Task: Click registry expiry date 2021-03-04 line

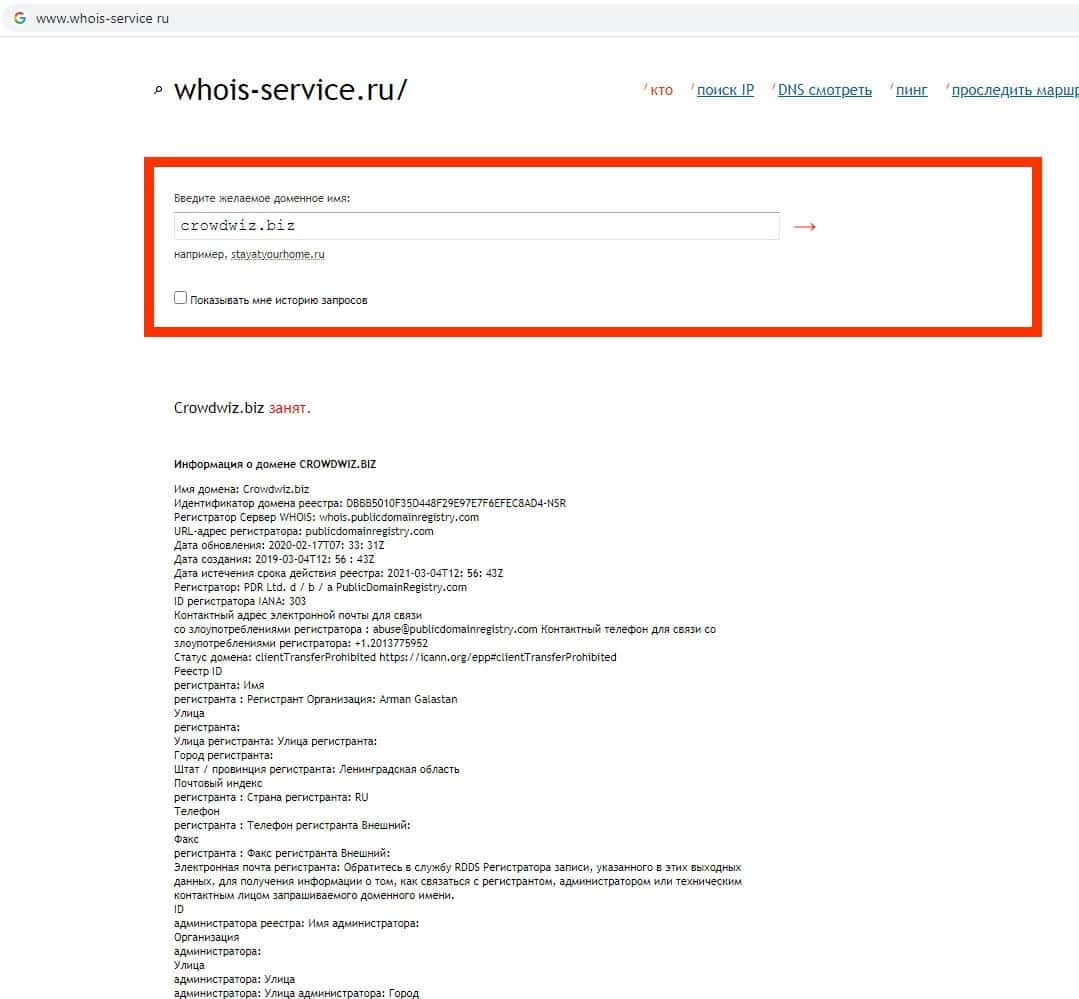Action: tap(339, 573)
